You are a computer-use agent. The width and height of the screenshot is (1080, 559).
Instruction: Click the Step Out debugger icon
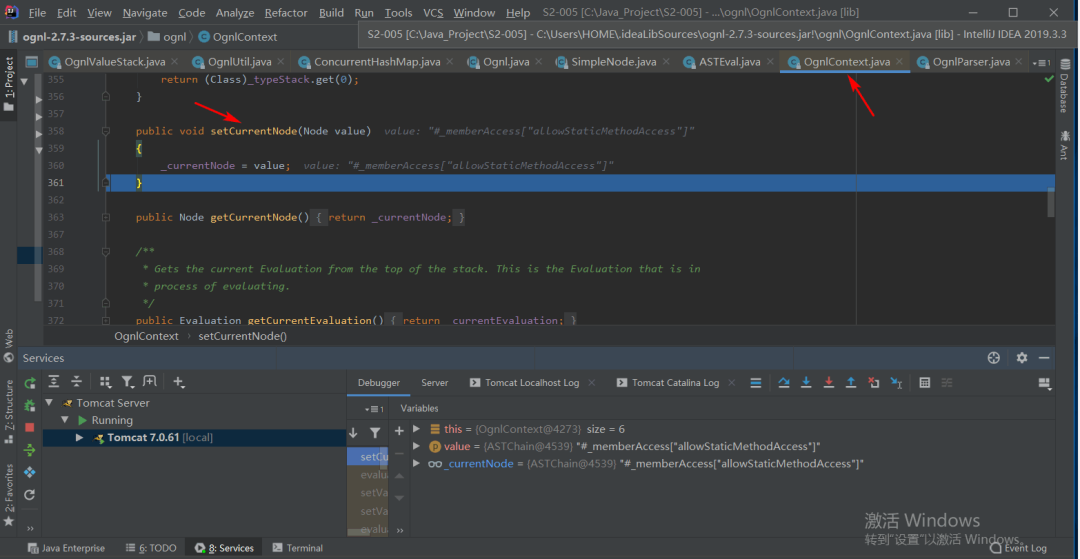[x=851, y=383]
